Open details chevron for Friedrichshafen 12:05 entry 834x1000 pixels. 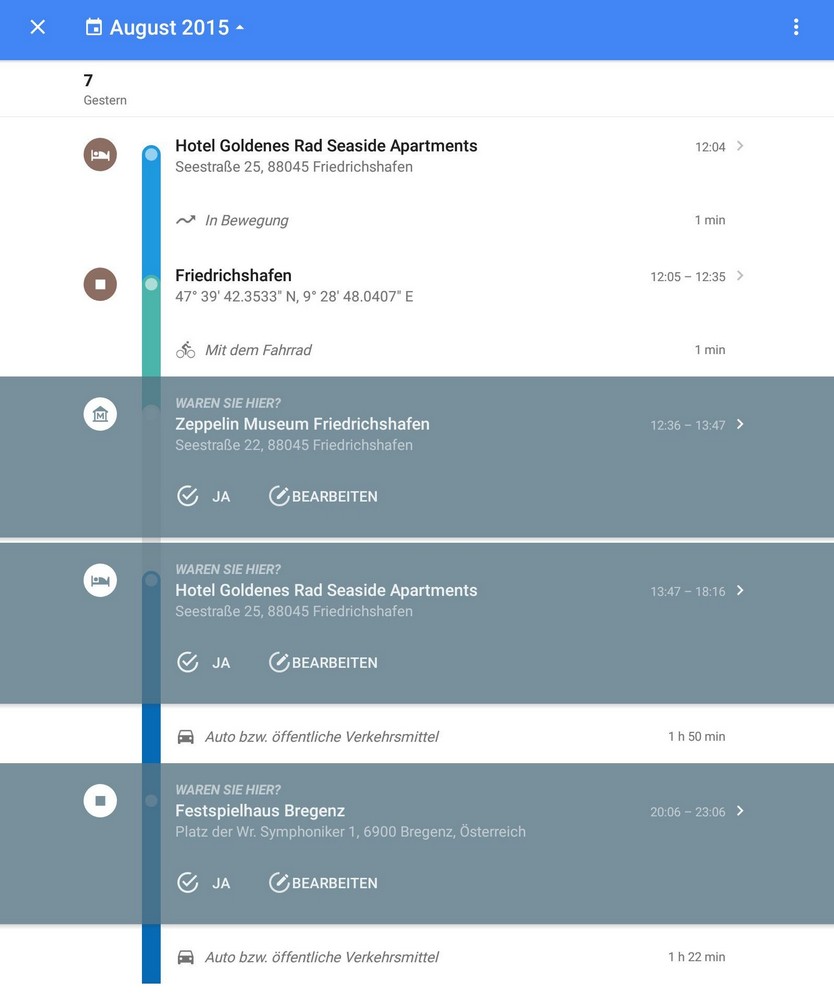coord(740,276)
